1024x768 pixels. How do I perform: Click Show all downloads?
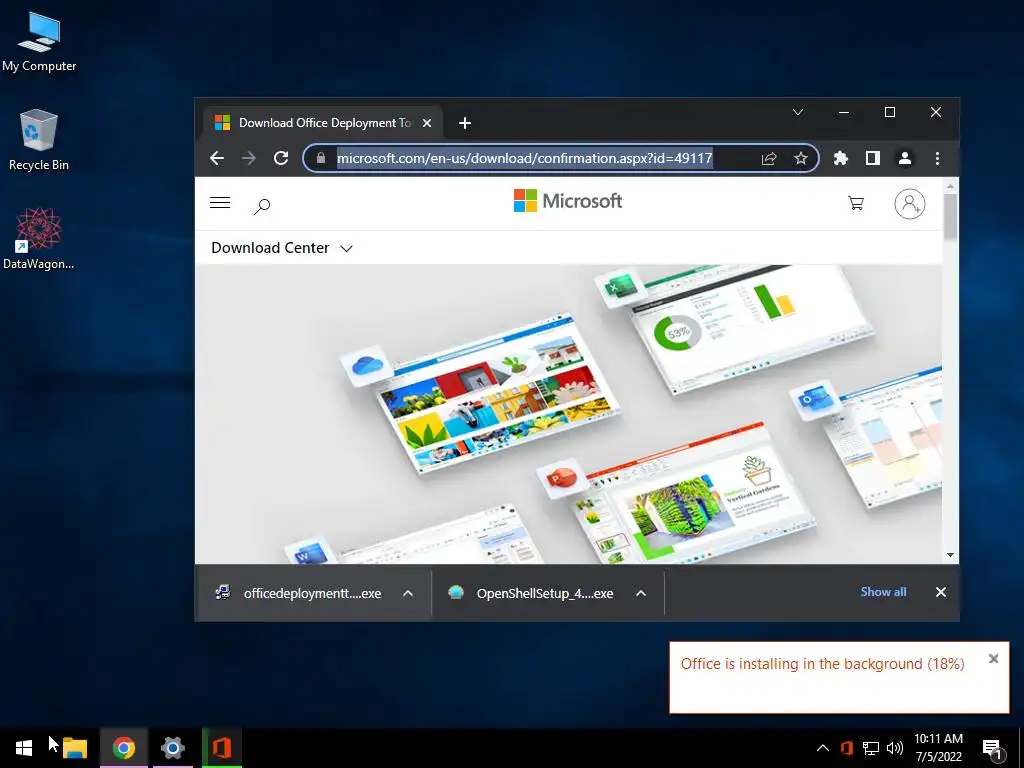tap(883, 592)
